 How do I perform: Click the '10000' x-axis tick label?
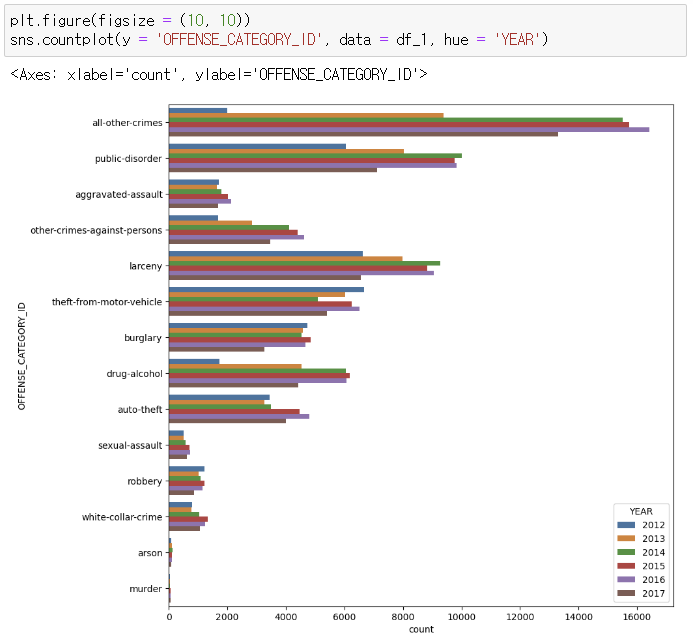(x=461, y=617)
